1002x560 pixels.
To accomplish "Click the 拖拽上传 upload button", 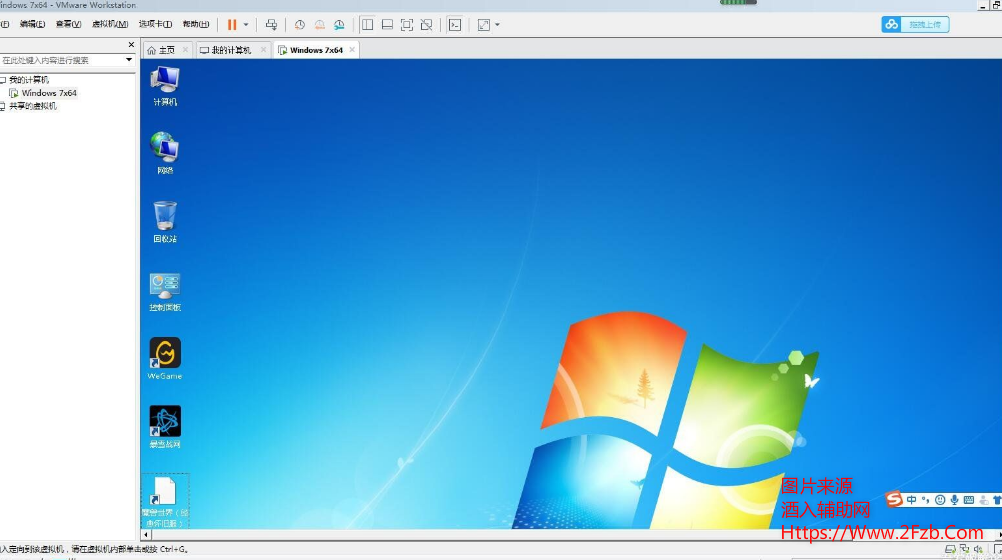I will (x=915, y=24).
